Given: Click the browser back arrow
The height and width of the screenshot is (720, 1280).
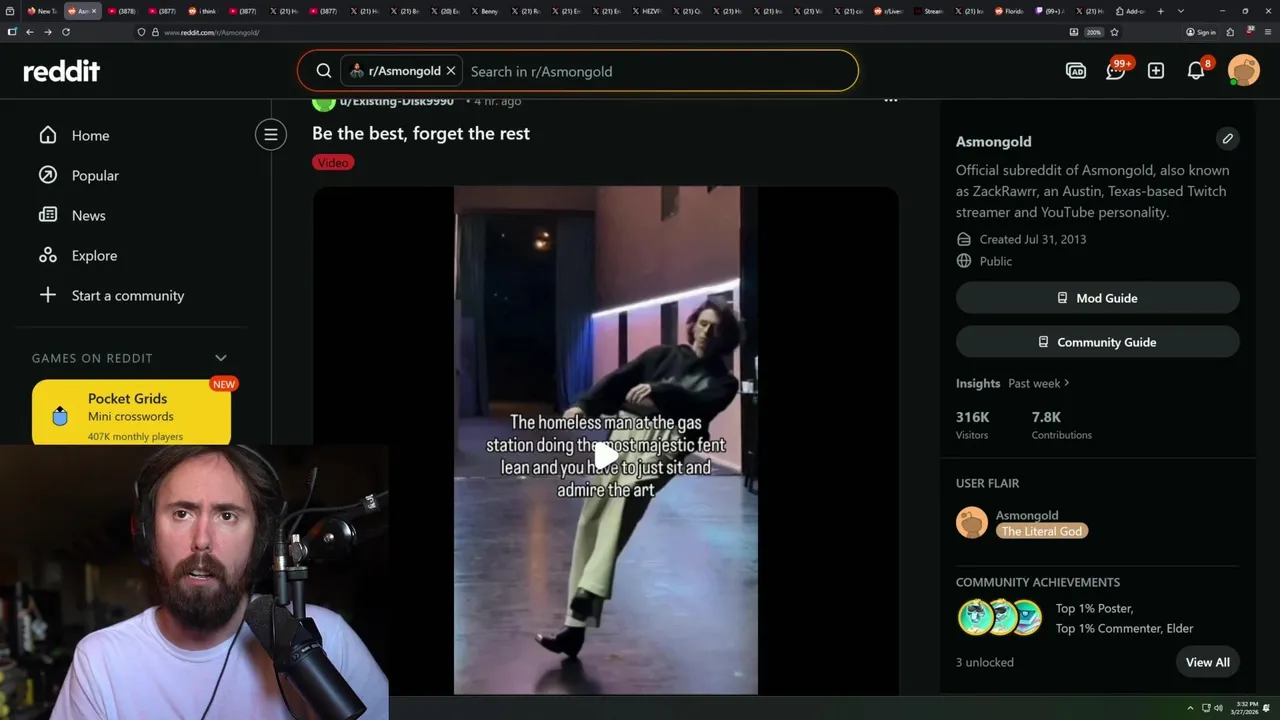Looking at the screenshot, I should 30,32.
